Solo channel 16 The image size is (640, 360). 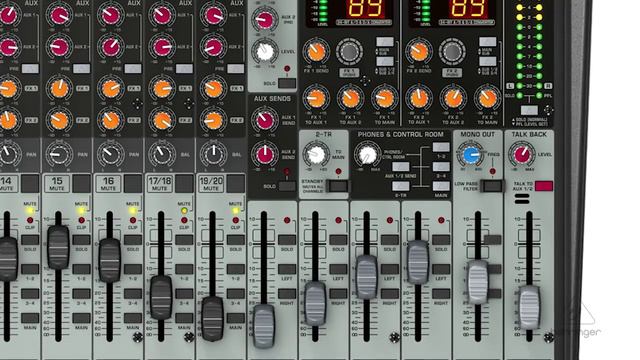coord(133,240)
